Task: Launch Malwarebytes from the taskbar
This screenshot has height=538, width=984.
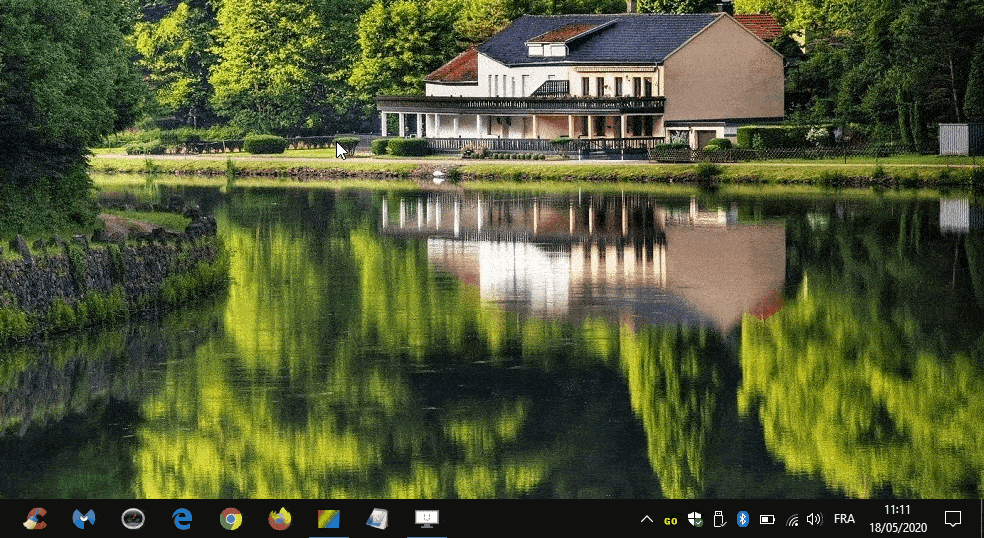Action: click(83, 519)
